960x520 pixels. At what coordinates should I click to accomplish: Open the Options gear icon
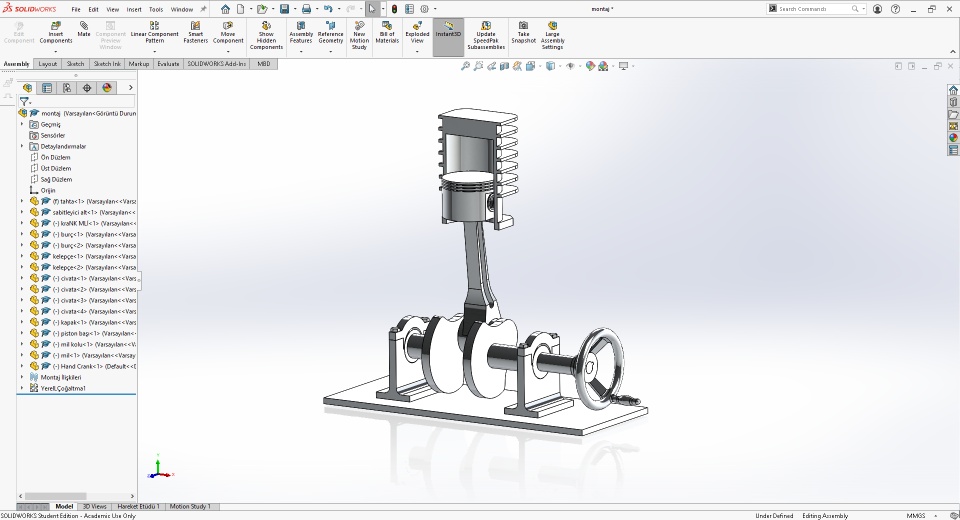coord(424,9)
